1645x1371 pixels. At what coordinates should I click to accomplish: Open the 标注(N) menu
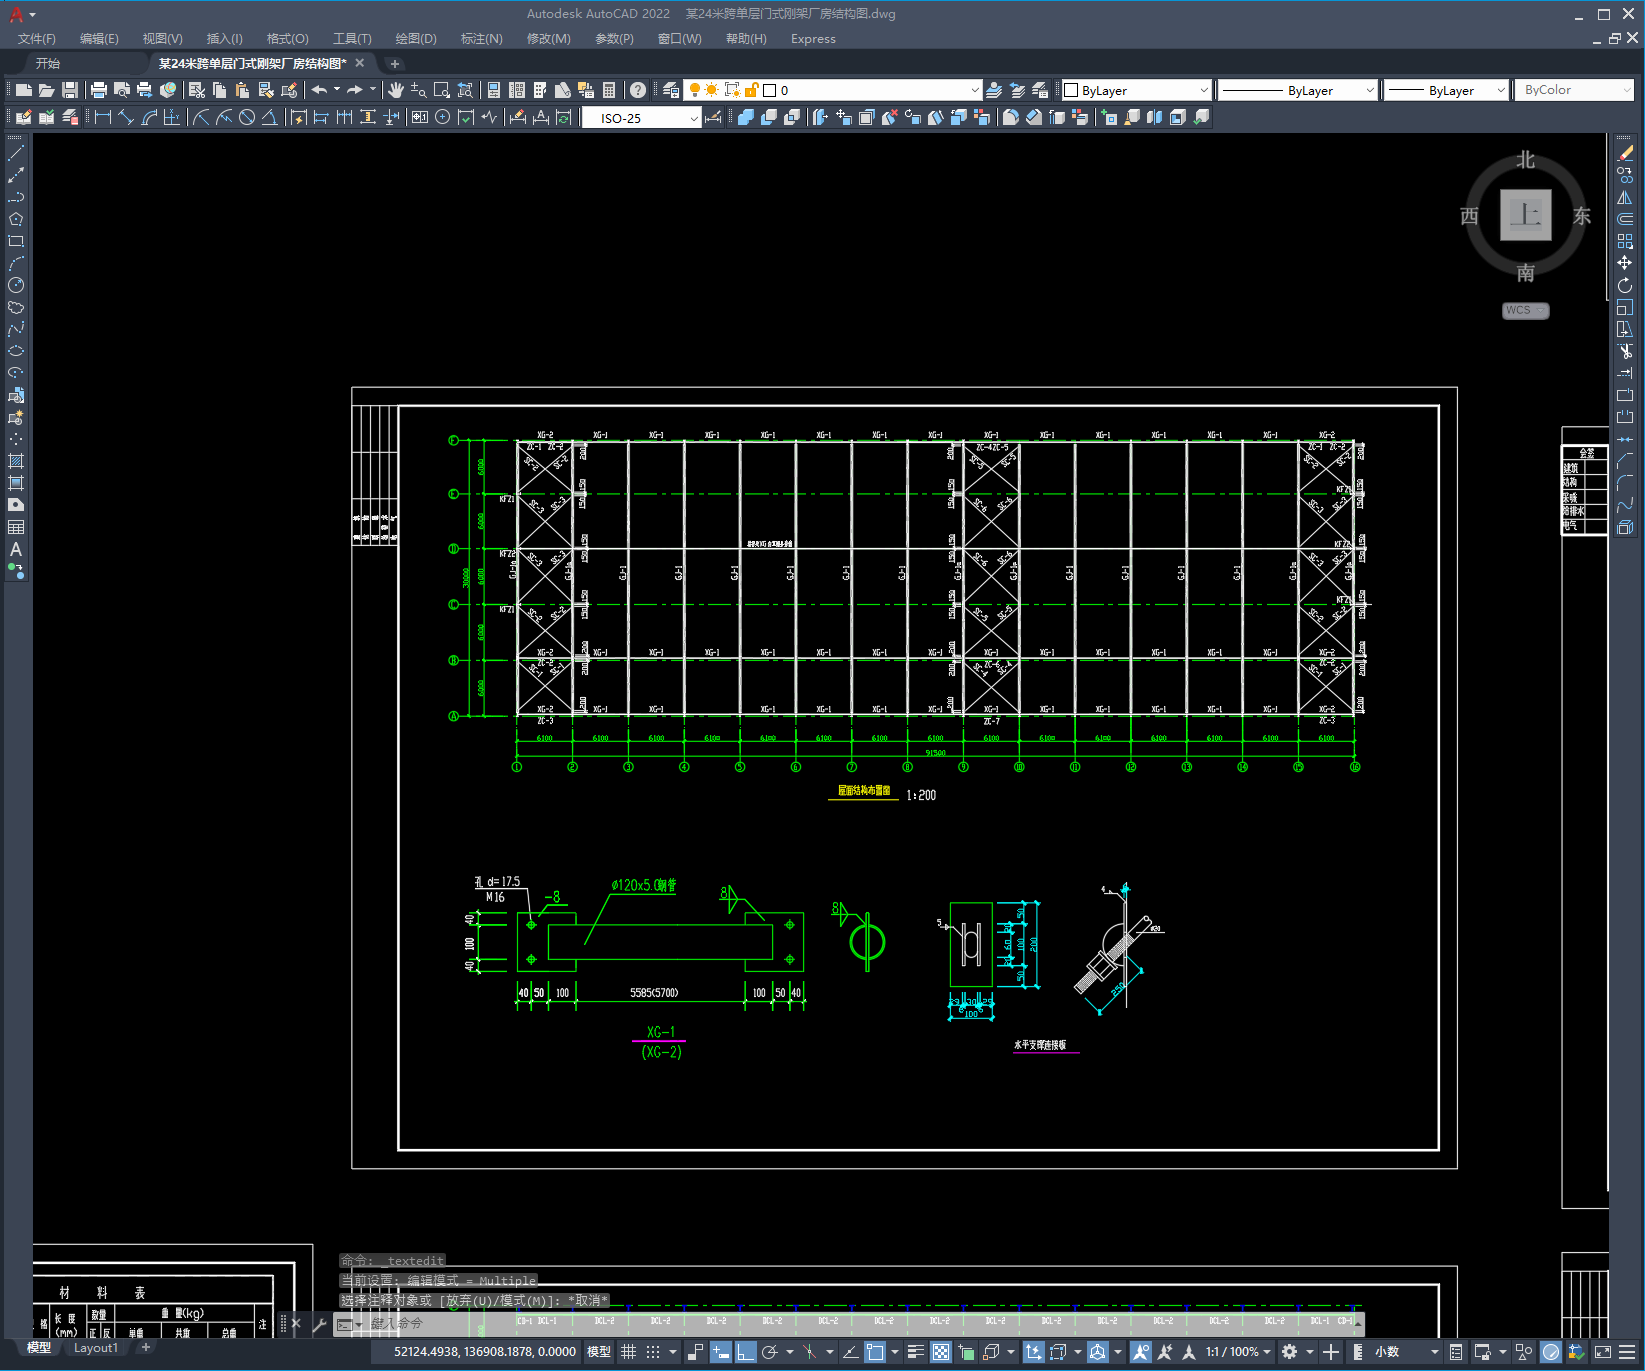[x=481, y=39]
